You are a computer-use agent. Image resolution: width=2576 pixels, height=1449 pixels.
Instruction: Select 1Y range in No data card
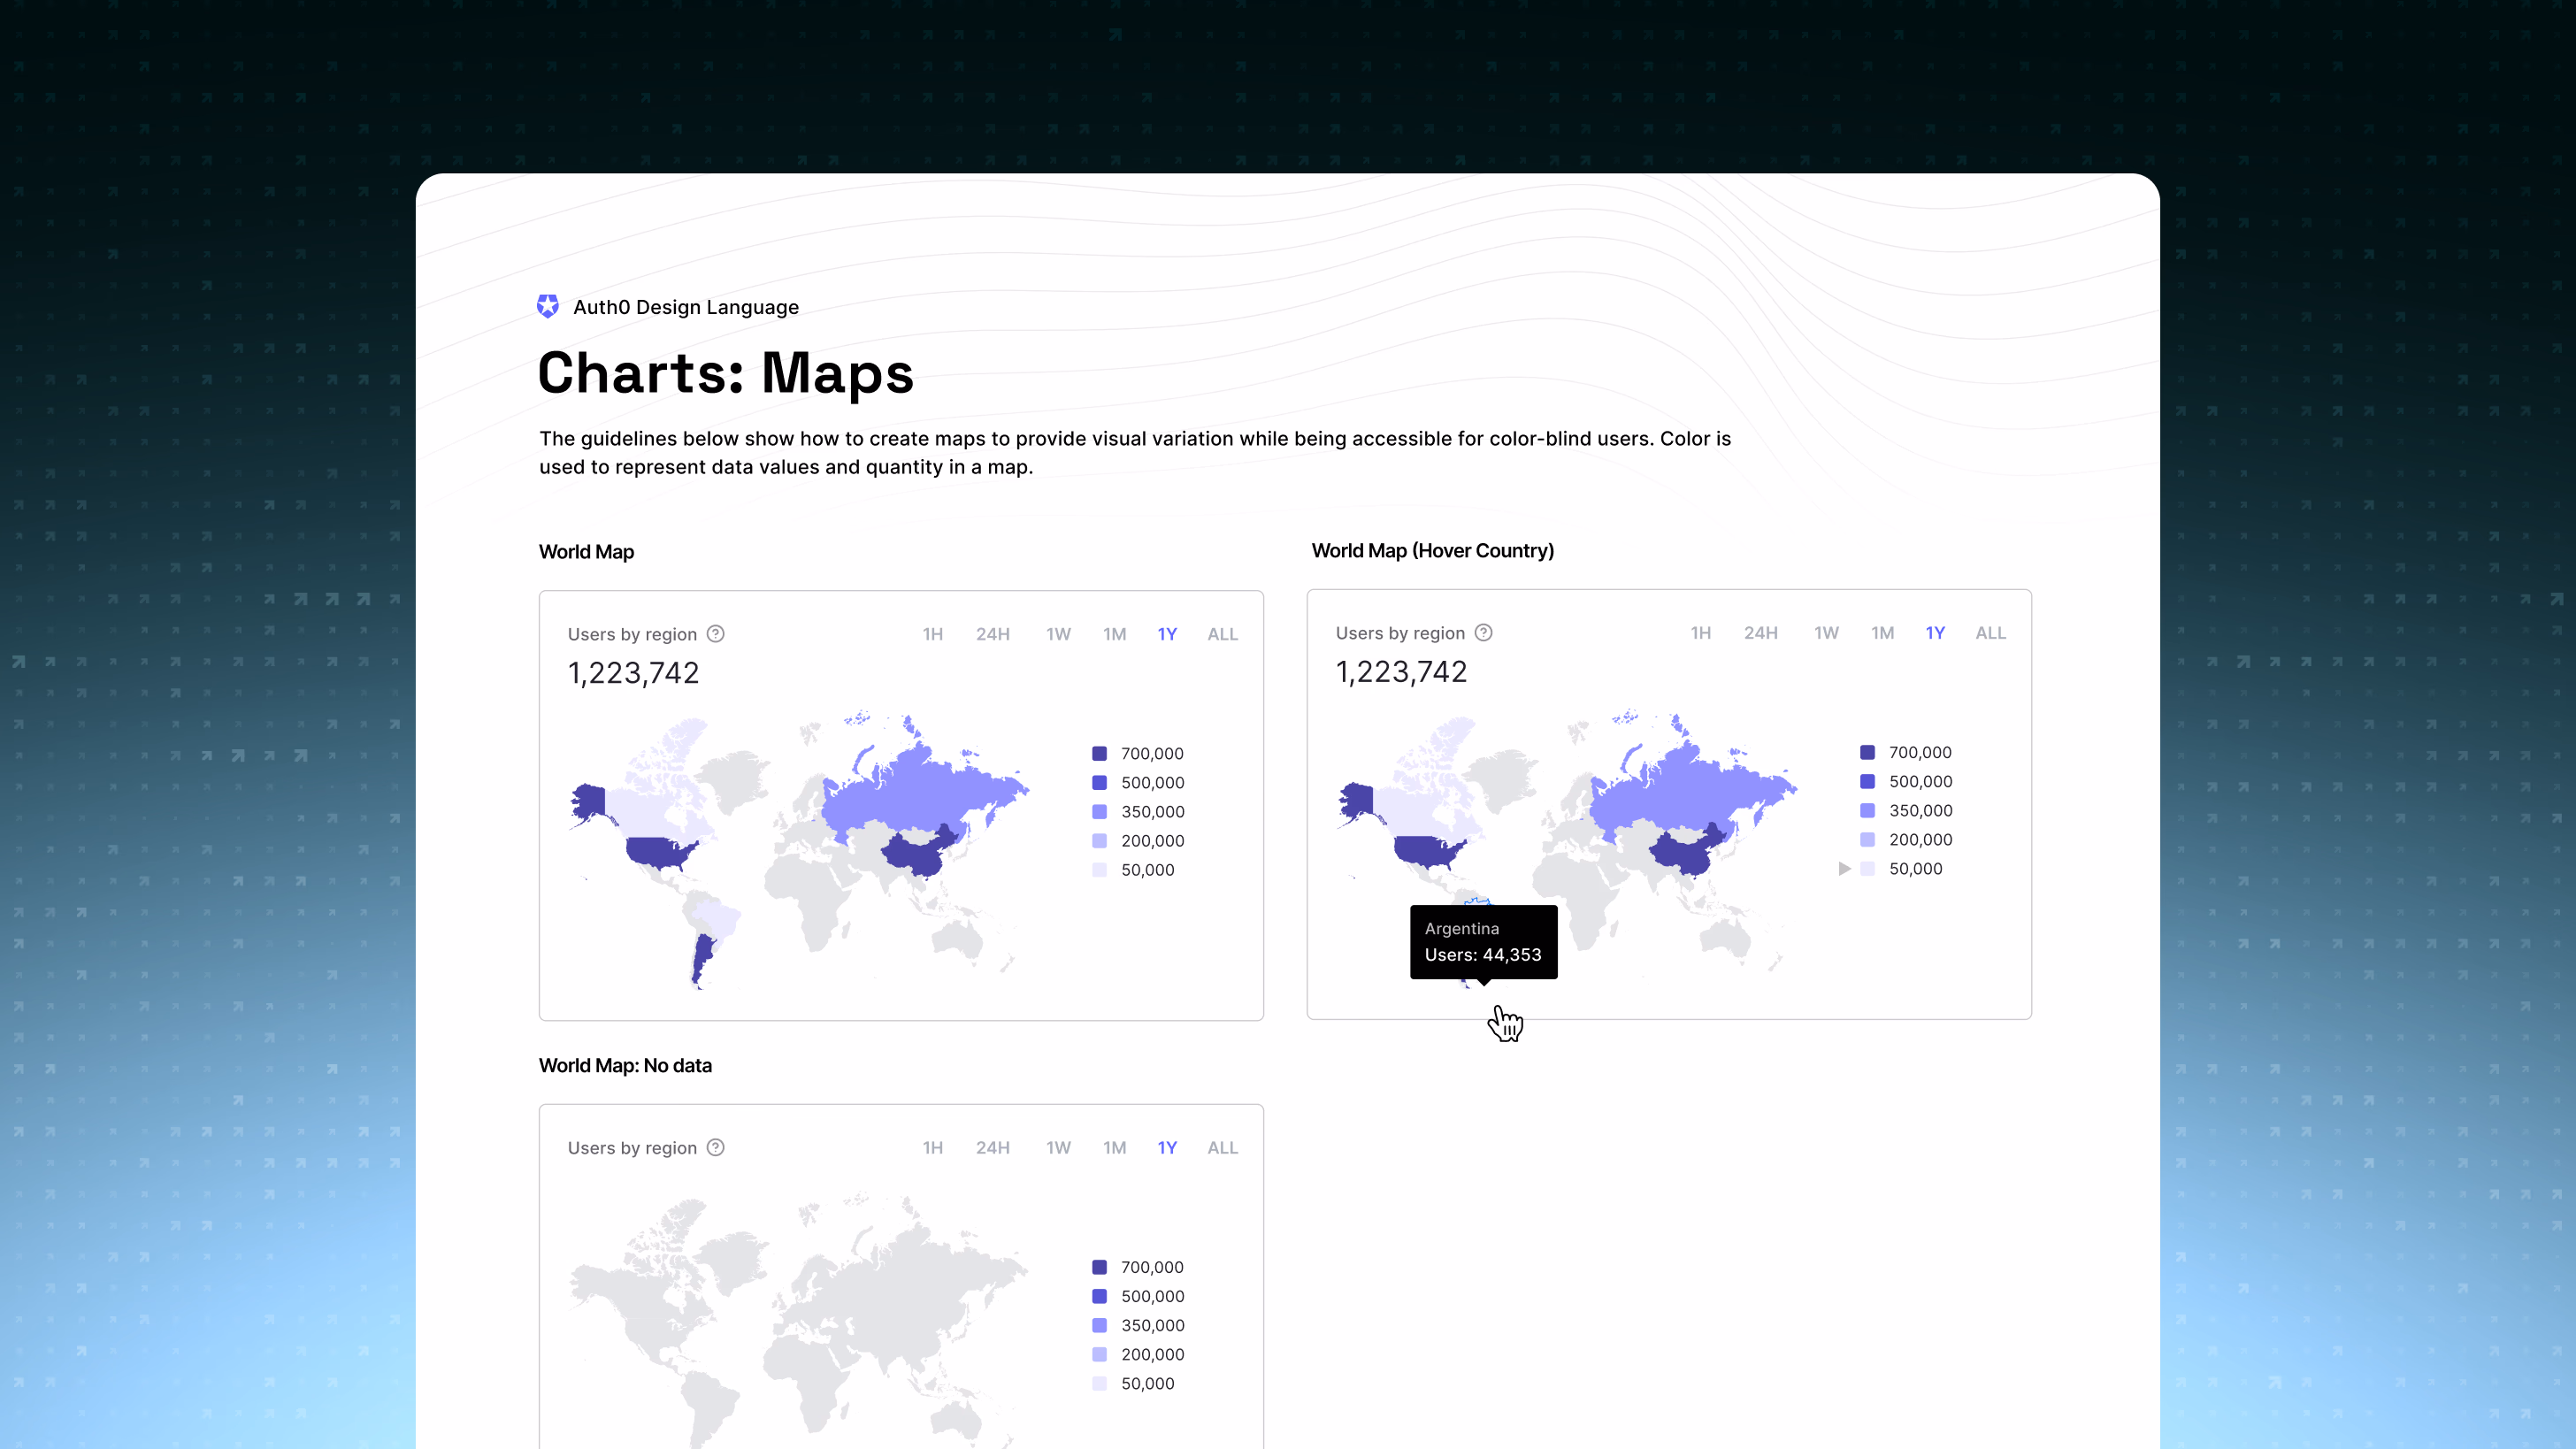(1167, 1148)
